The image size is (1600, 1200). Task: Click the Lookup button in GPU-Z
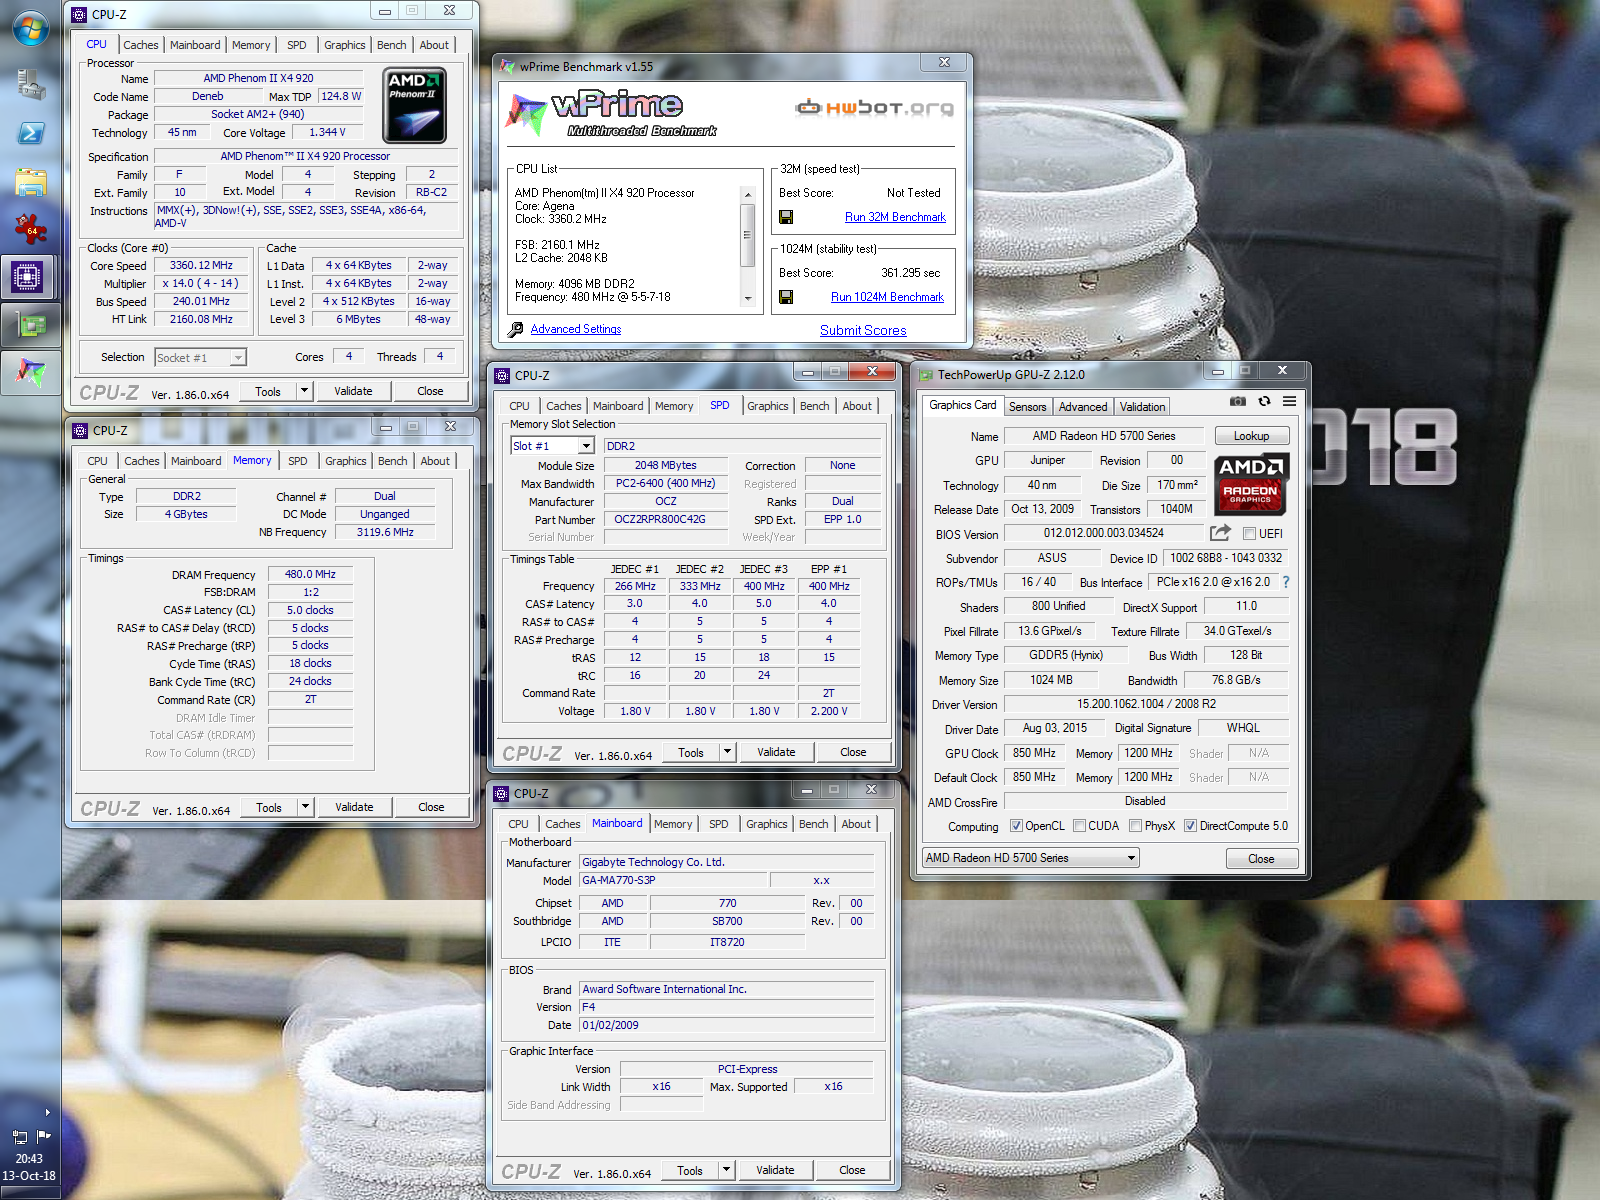[x=1251, y=436]
